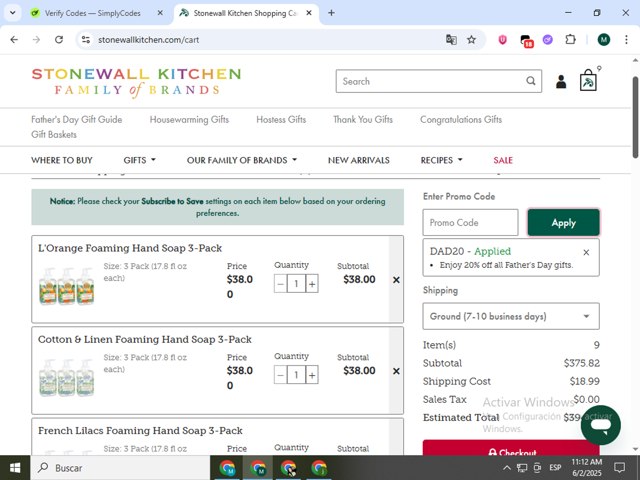The image size is (640, 480).
Task: Open the Windows Start menu
Action: point(15,468)
